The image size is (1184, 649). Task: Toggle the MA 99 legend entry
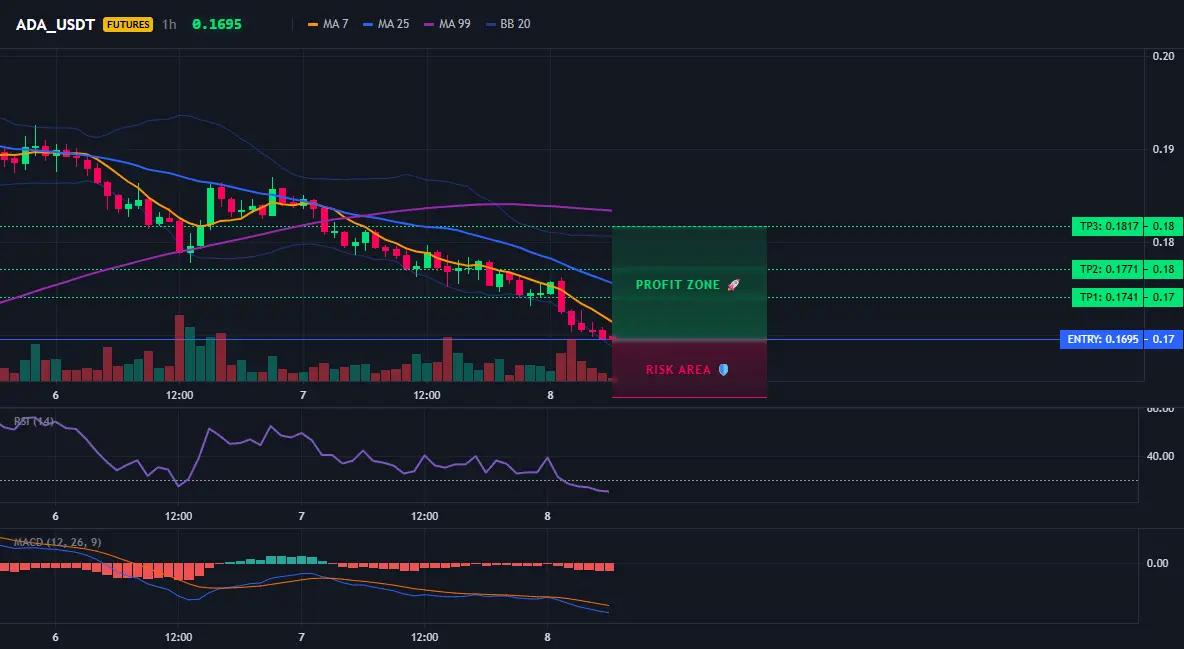(448, 24)
